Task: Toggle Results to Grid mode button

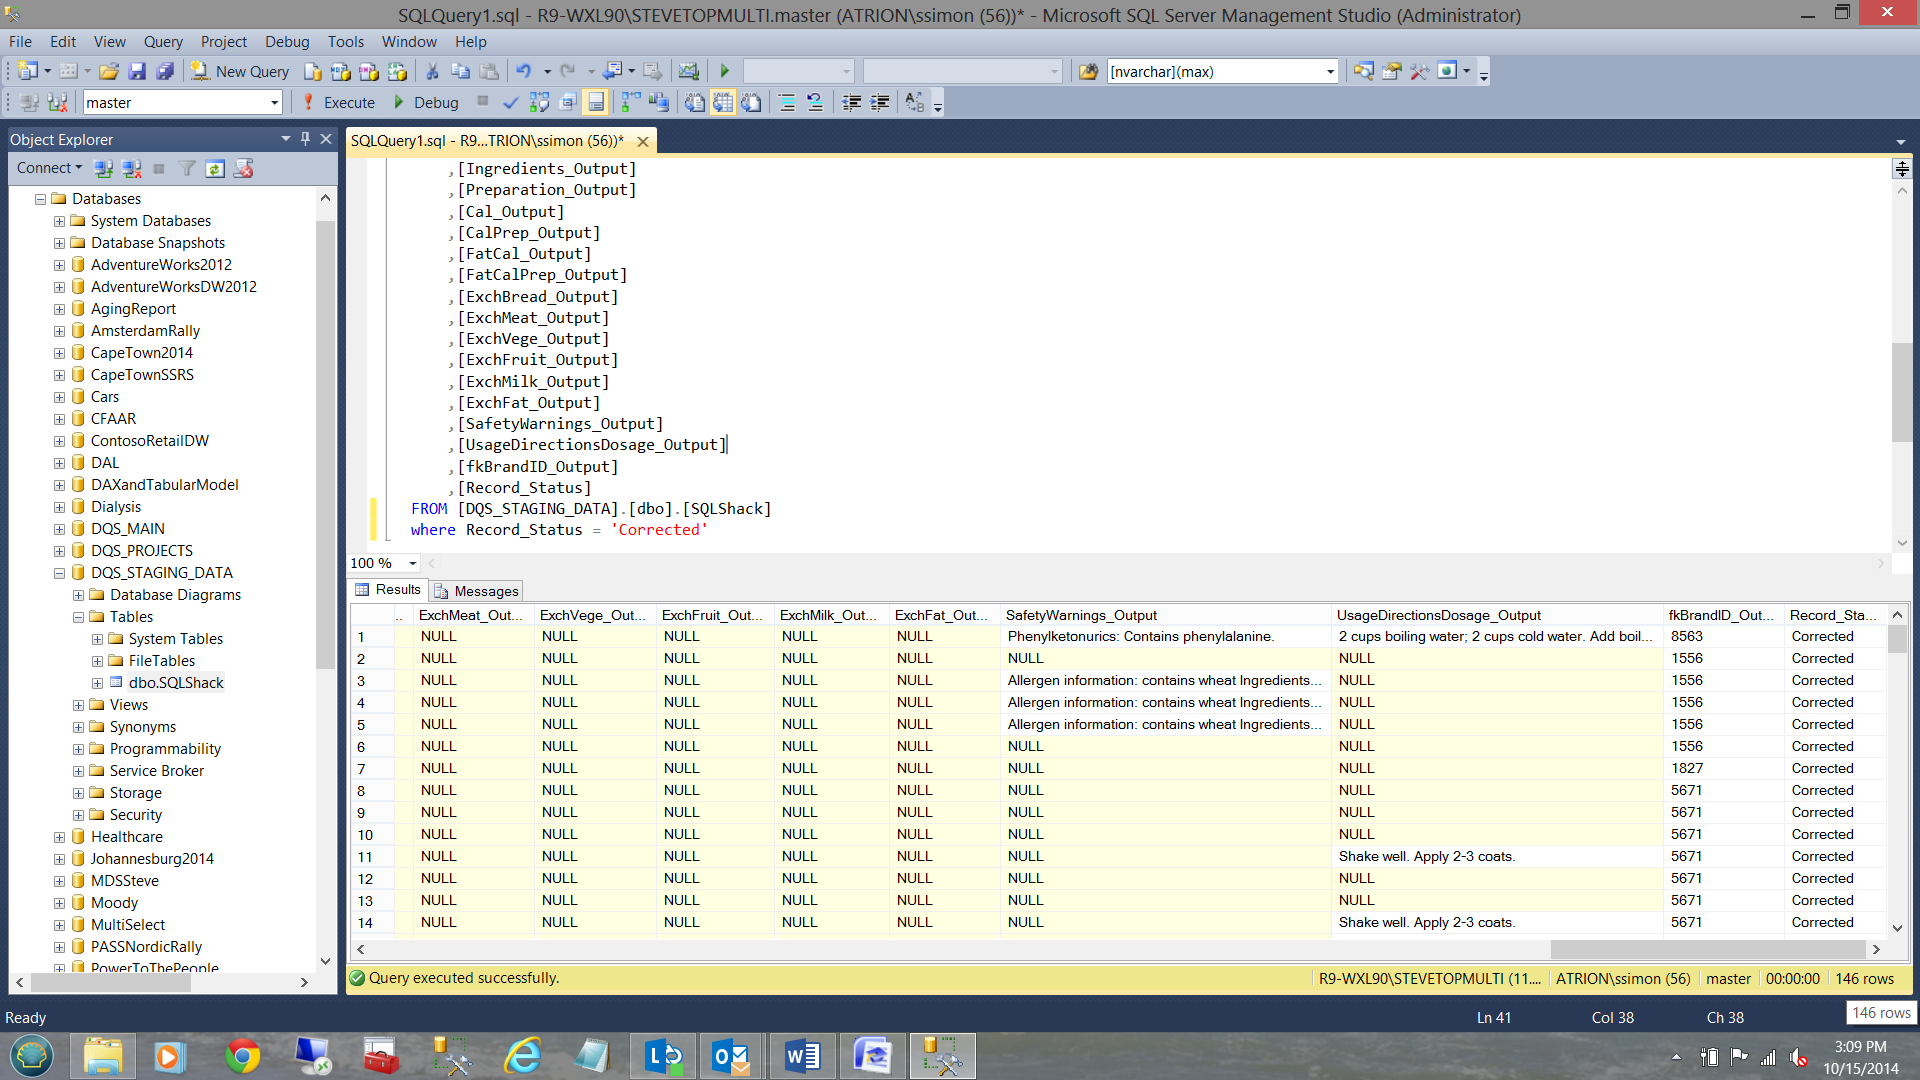Action: [723, 102]
